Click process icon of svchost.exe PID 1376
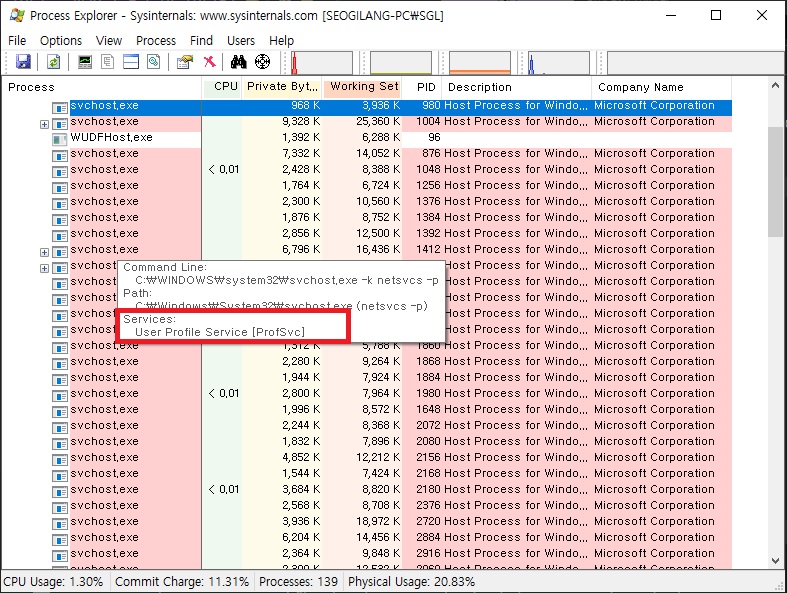This screenshot has height=593, width=787. coord(60,204)
